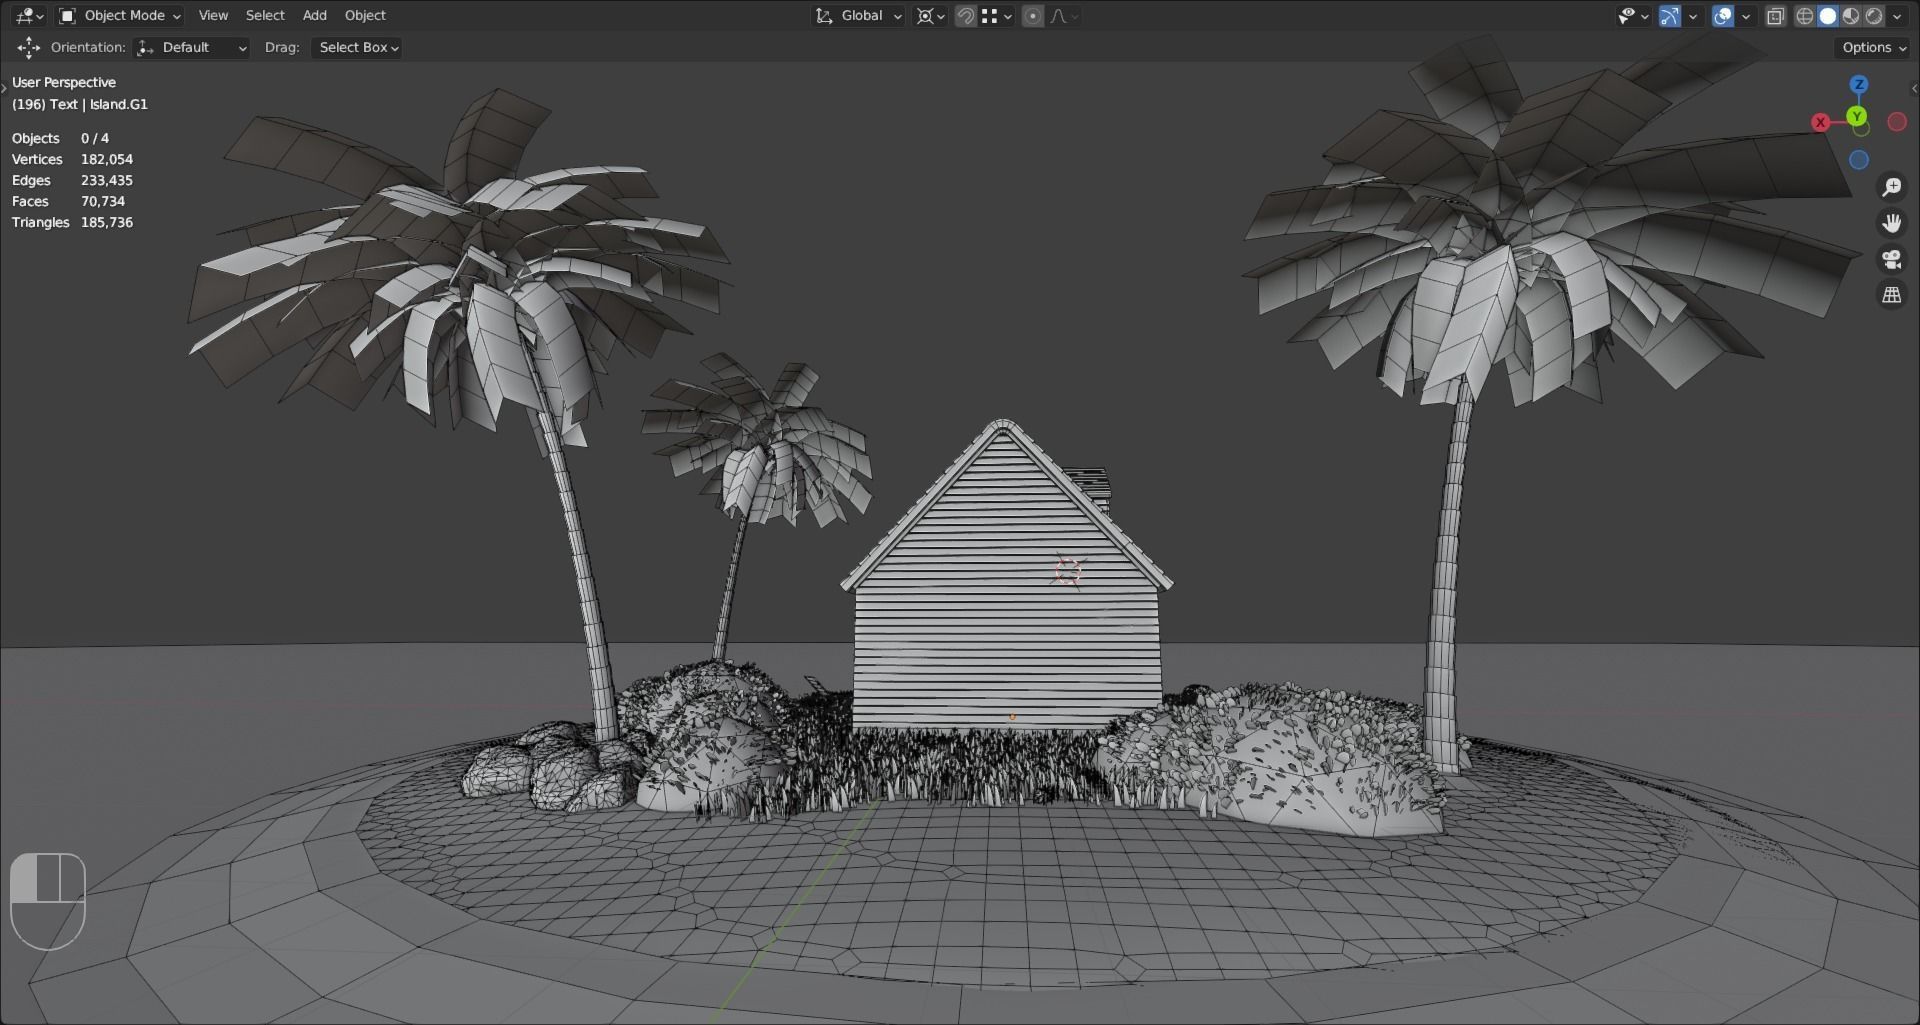Open the proportional falloff curve menu

pos(1063,15)
